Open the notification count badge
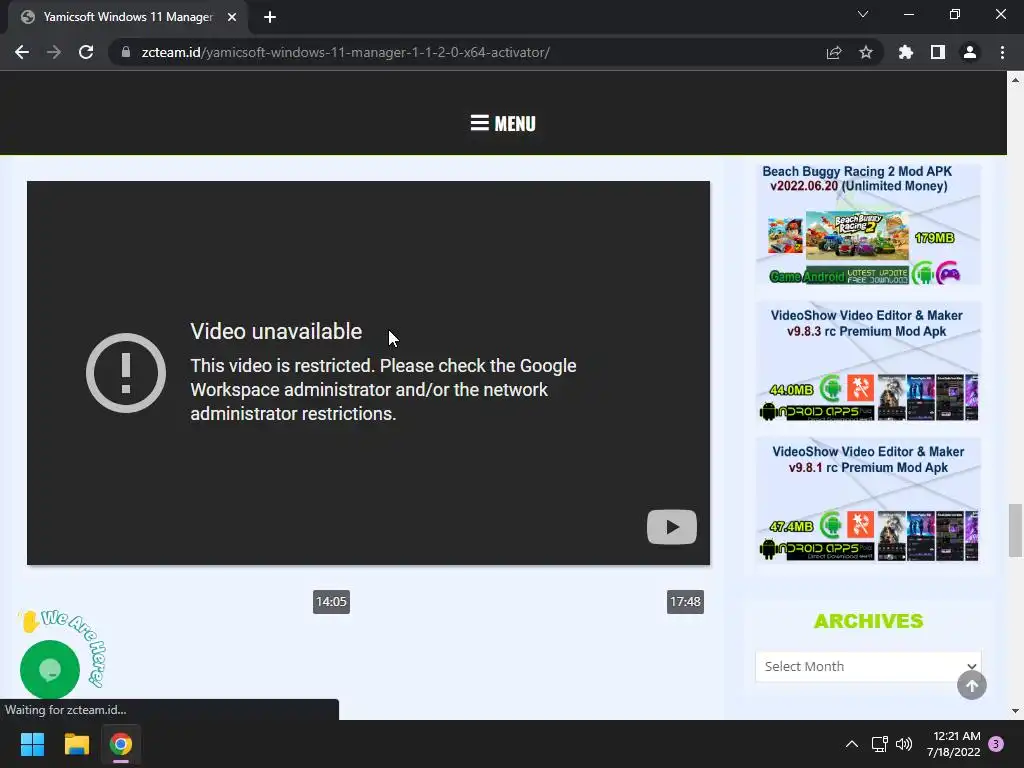 tap(996, 744)
